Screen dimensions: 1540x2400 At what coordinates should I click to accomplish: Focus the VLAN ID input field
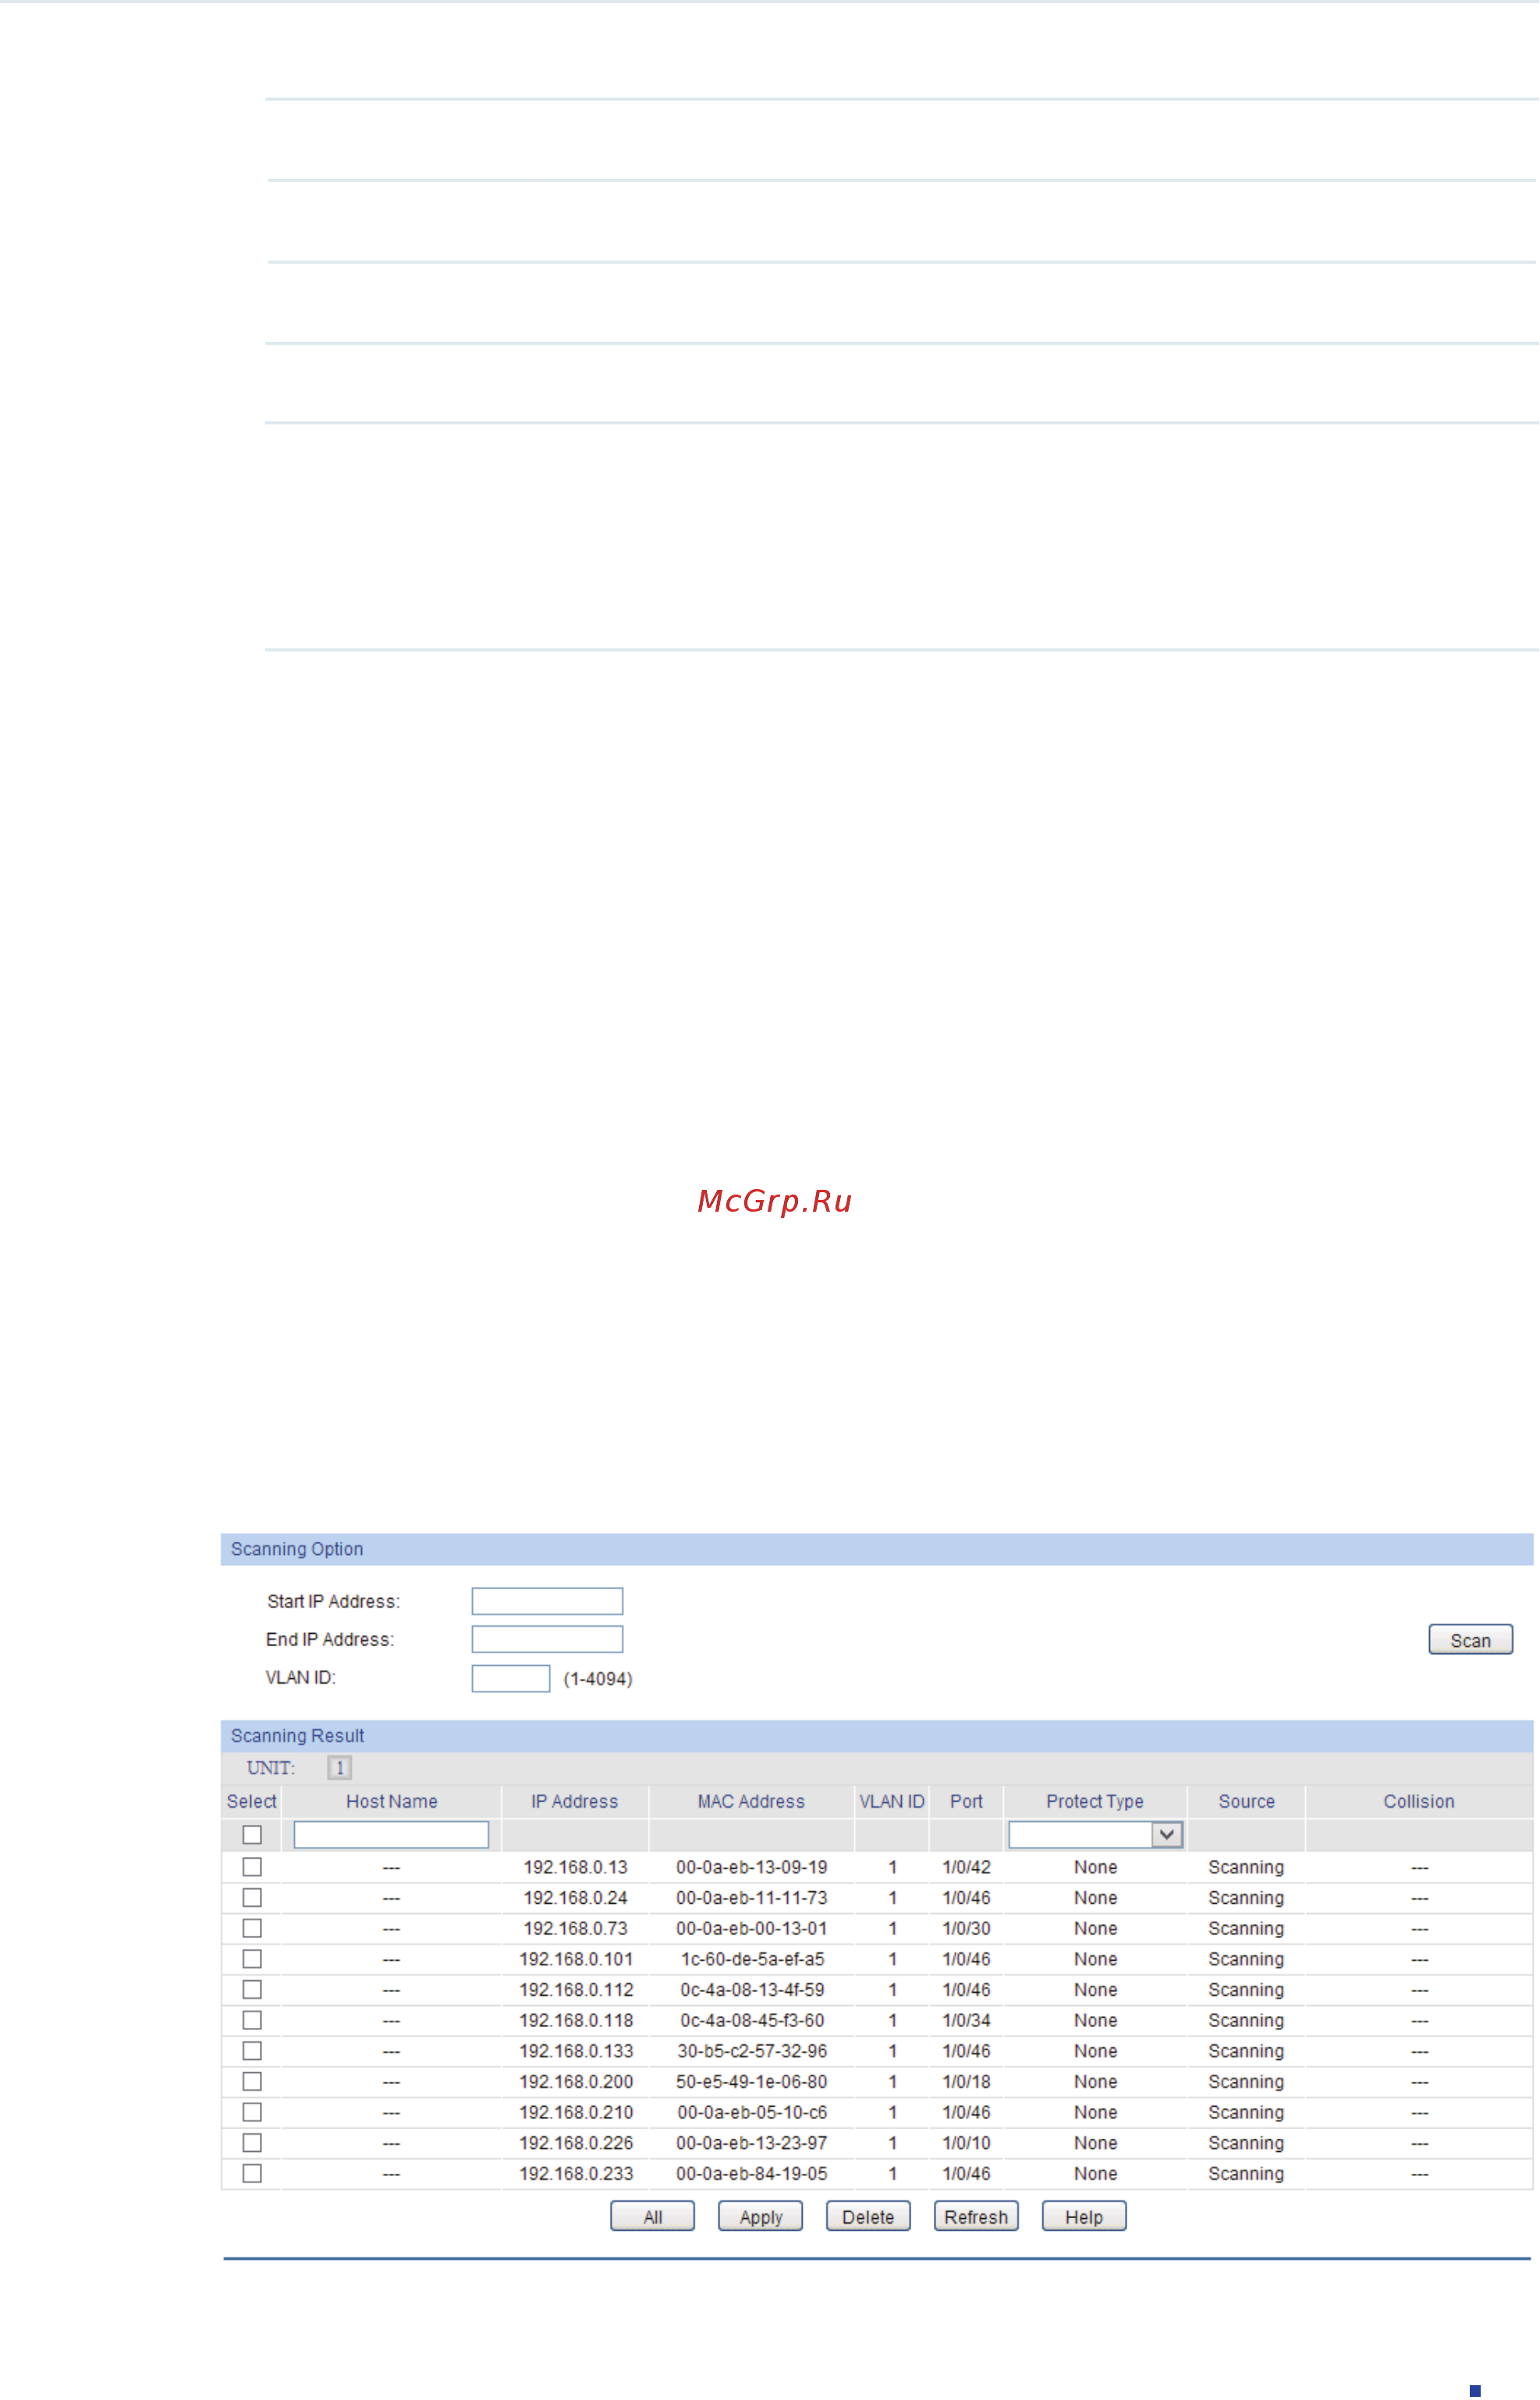(510, 1678)
